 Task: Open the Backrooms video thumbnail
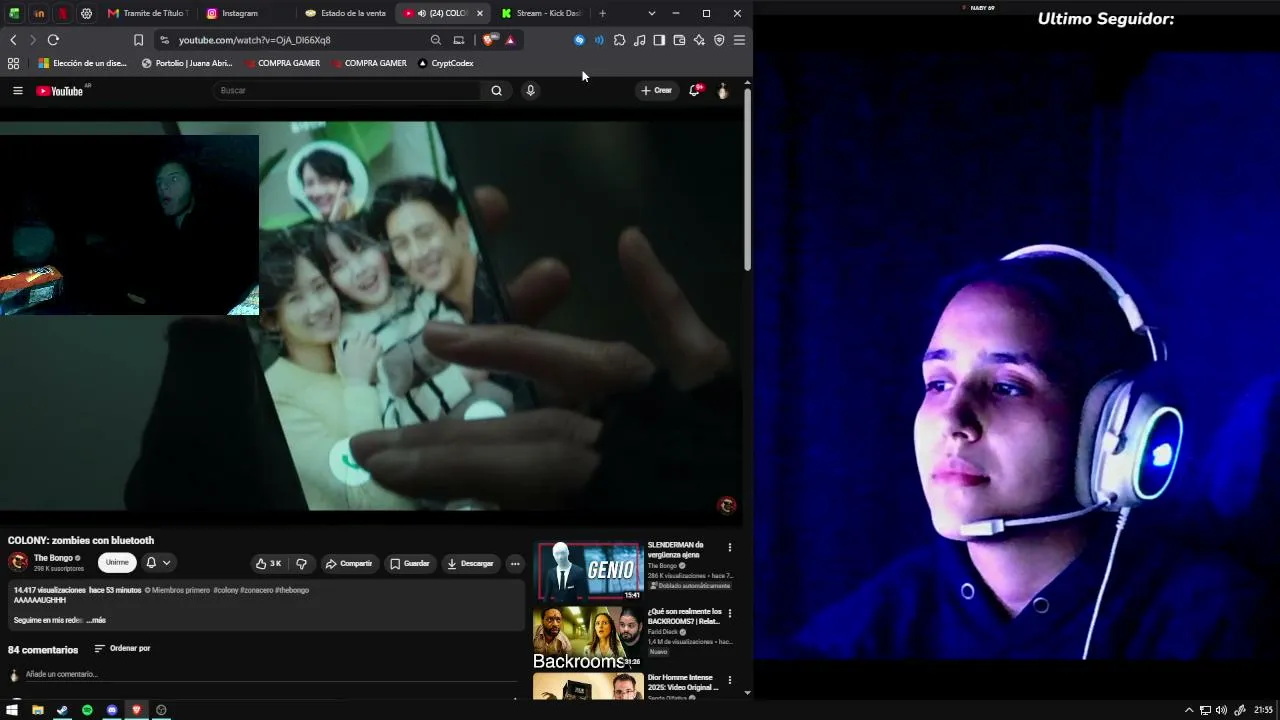(588, 637)
